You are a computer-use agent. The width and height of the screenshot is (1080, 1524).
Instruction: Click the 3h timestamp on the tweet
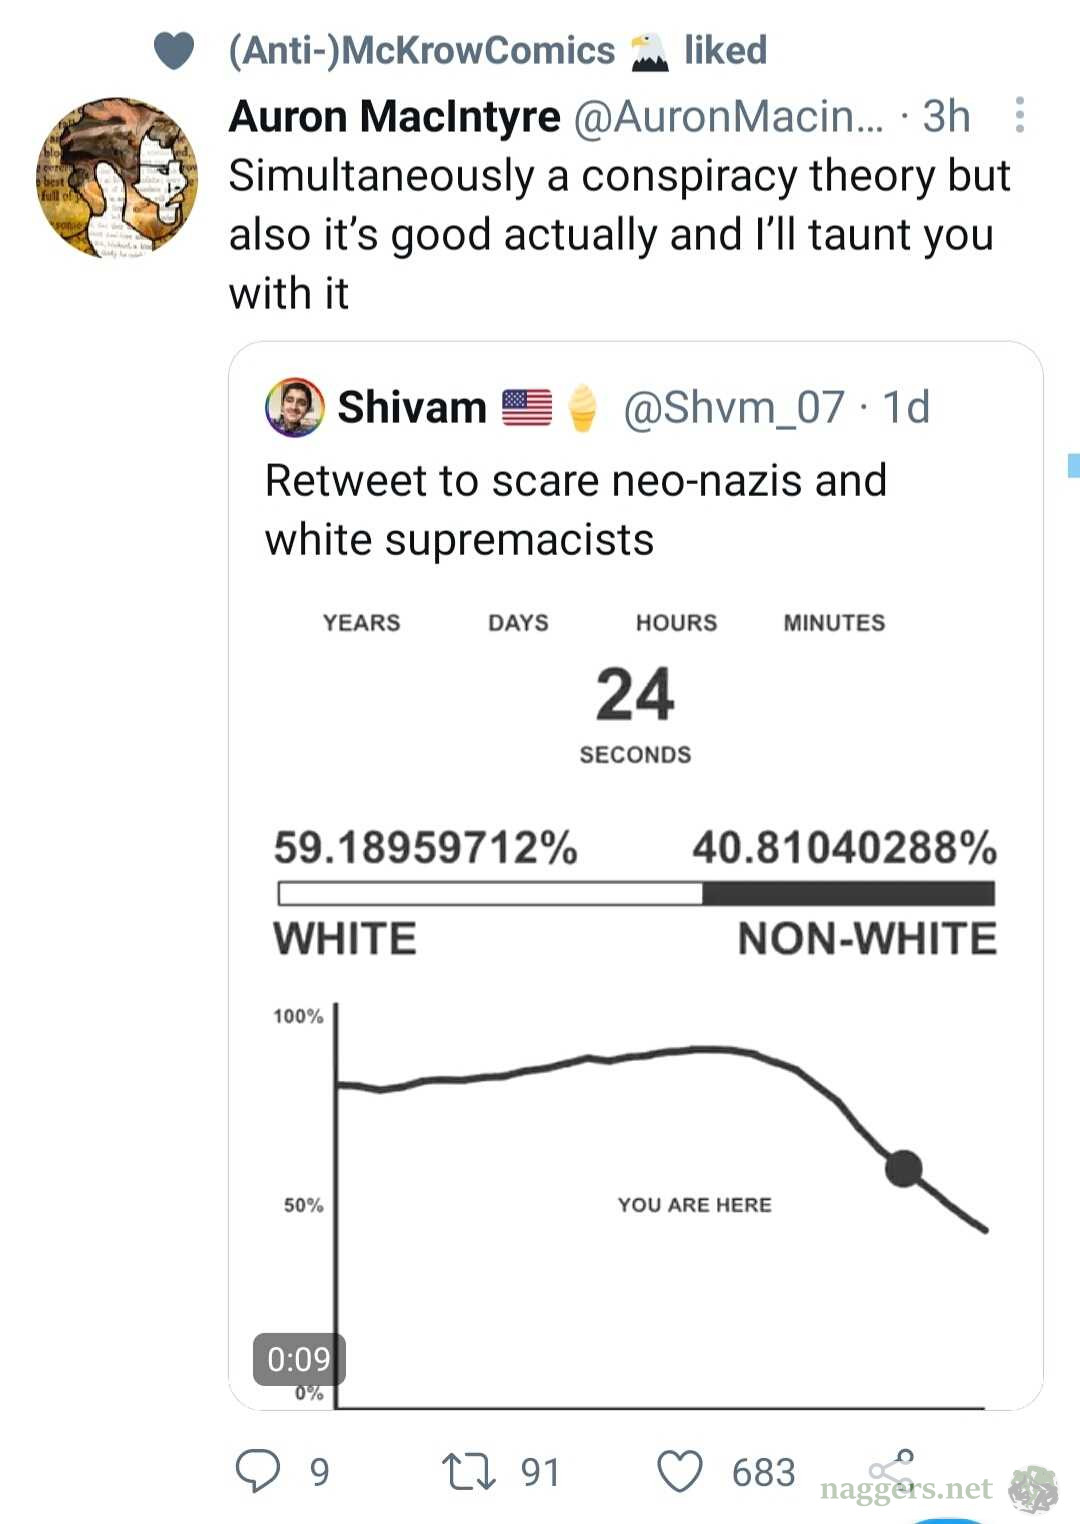(946, 117)
